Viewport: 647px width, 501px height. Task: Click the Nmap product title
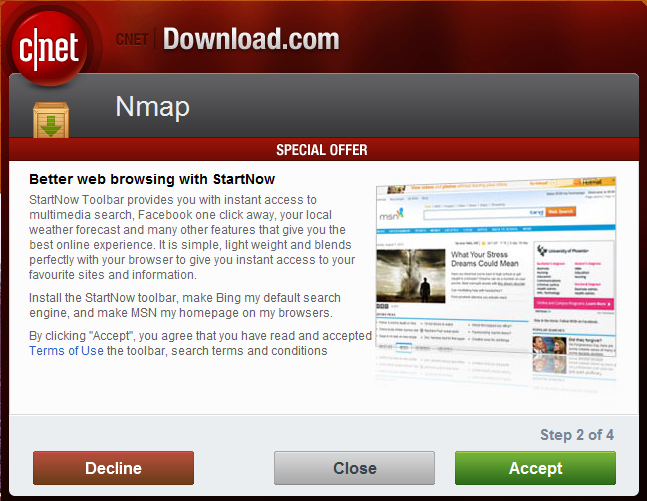152,107
